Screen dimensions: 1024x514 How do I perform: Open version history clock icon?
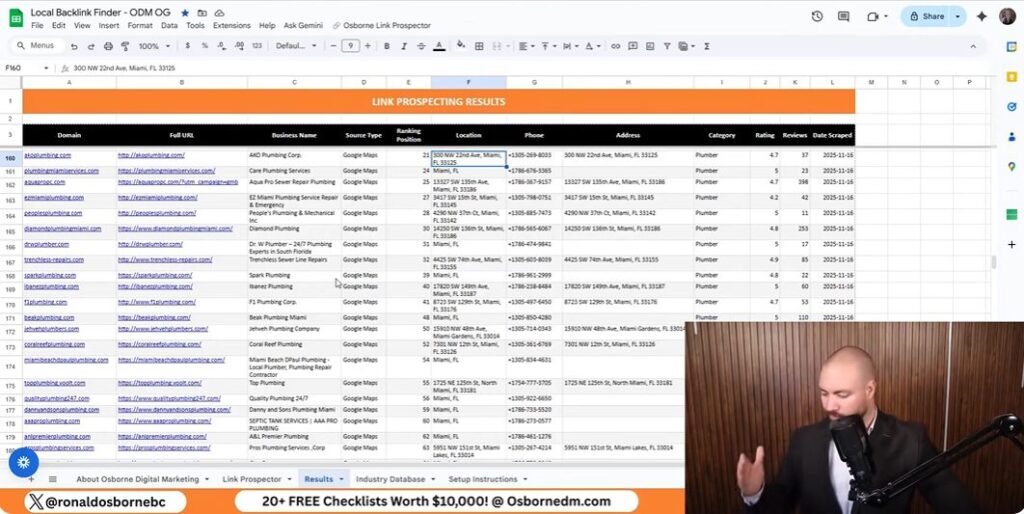click(x=817, y=16)
